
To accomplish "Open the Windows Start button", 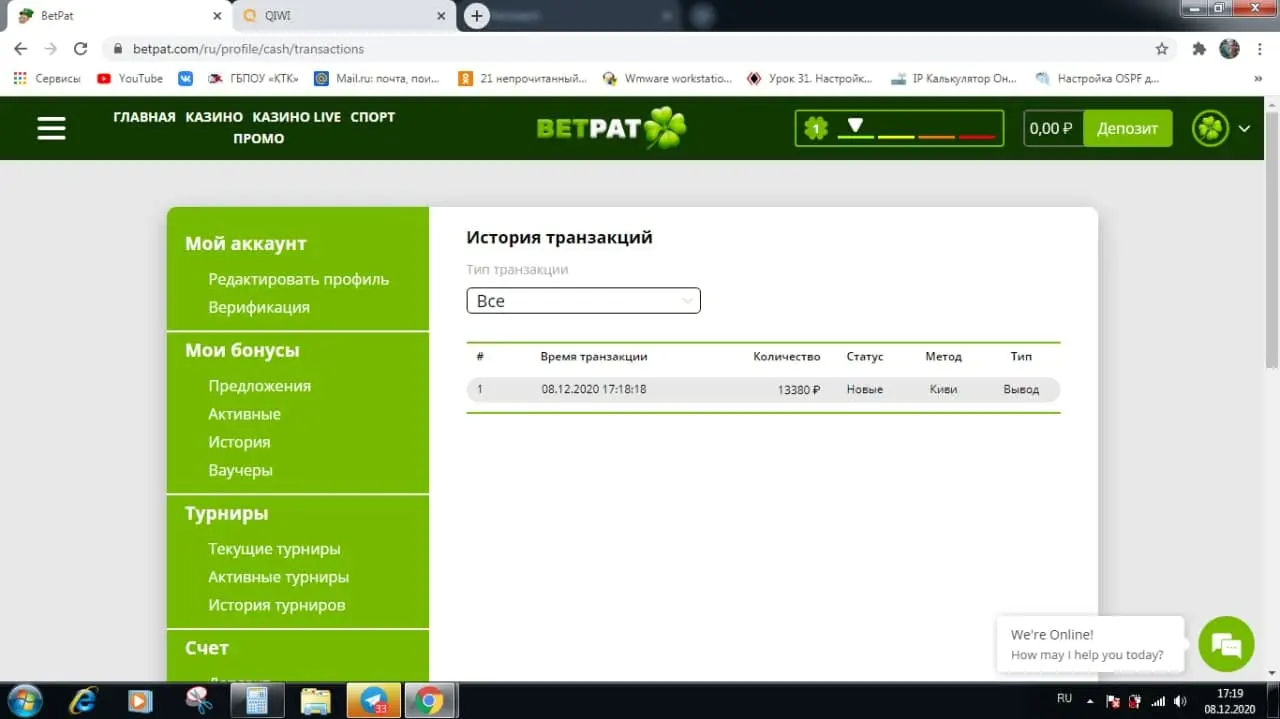I will tap(24, 700).
